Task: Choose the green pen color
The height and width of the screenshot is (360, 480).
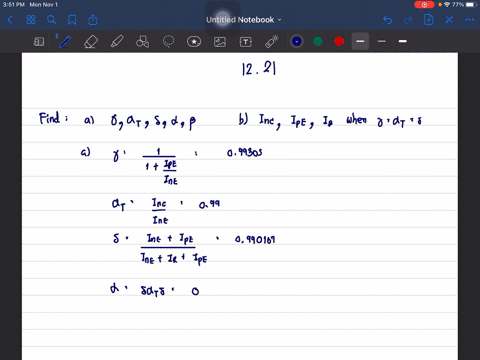Action: (318, 41)
